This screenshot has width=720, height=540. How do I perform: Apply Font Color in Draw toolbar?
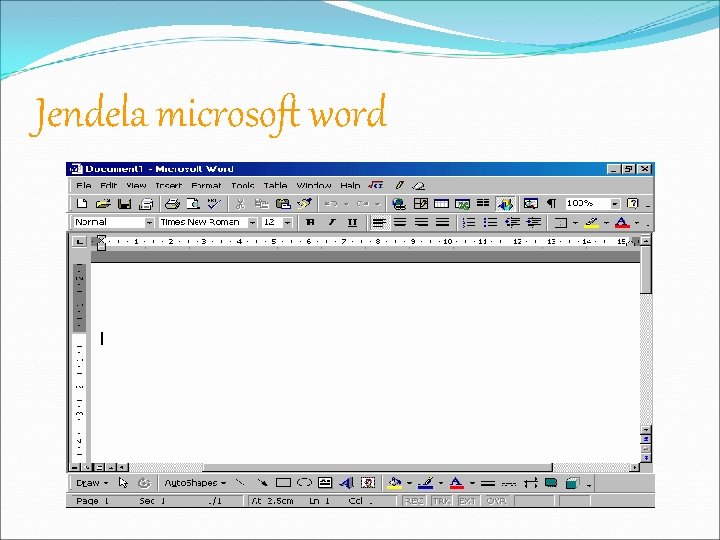pos(456,483)
